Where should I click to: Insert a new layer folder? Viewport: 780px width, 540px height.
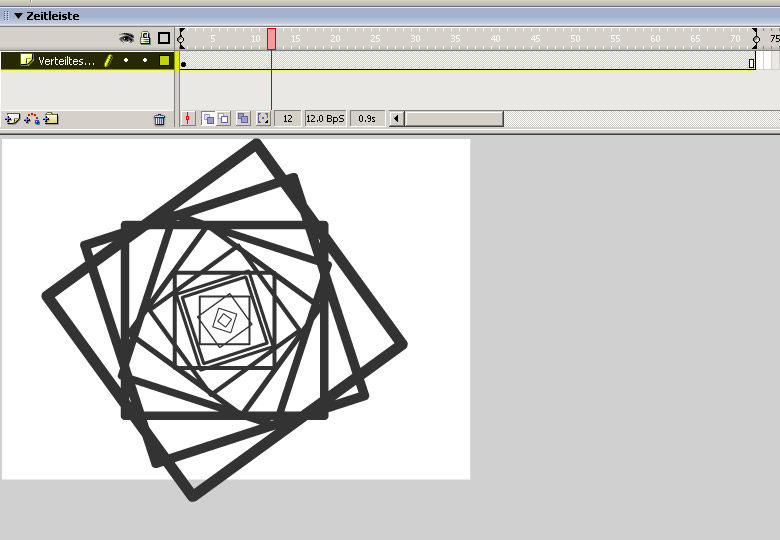[50, 119]
